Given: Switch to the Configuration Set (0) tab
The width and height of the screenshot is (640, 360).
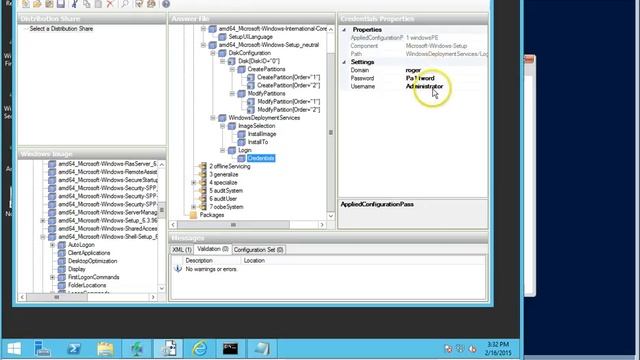Looking at the screenshot, I should [258, 249].
